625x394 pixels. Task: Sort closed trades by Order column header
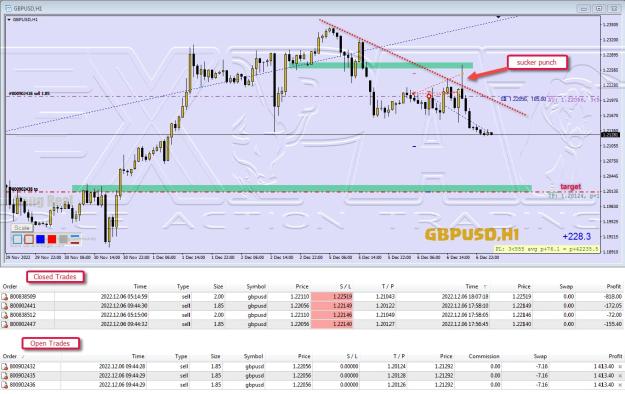click(x=10, y=286)
